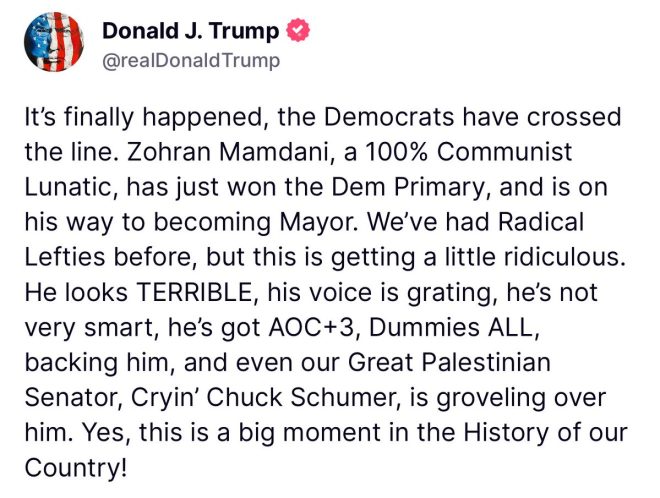Click the words "Dummies ALL"
Screen dimensions: 660x498
(x=451, y=328)
